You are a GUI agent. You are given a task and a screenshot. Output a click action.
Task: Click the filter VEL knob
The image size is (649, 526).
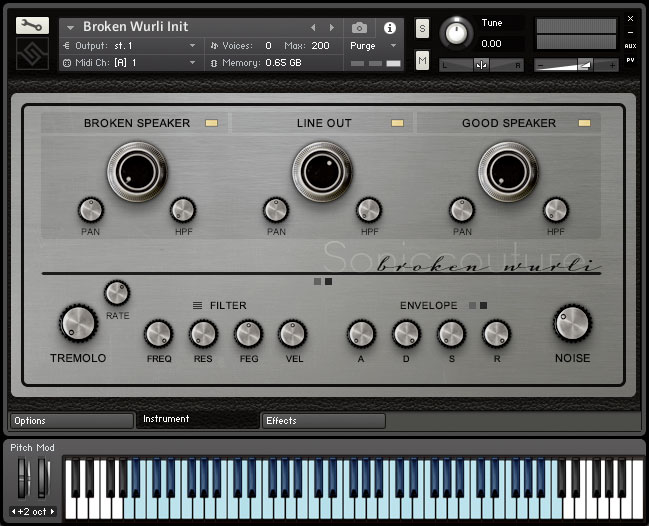click(x=293, y=334)
